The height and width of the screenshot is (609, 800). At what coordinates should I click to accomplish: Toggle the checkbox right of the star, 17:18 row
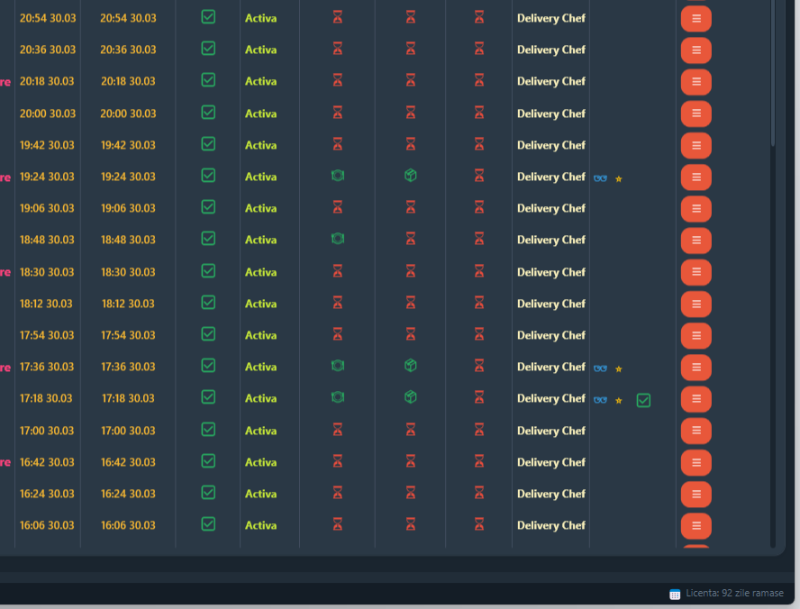(644, 400)
